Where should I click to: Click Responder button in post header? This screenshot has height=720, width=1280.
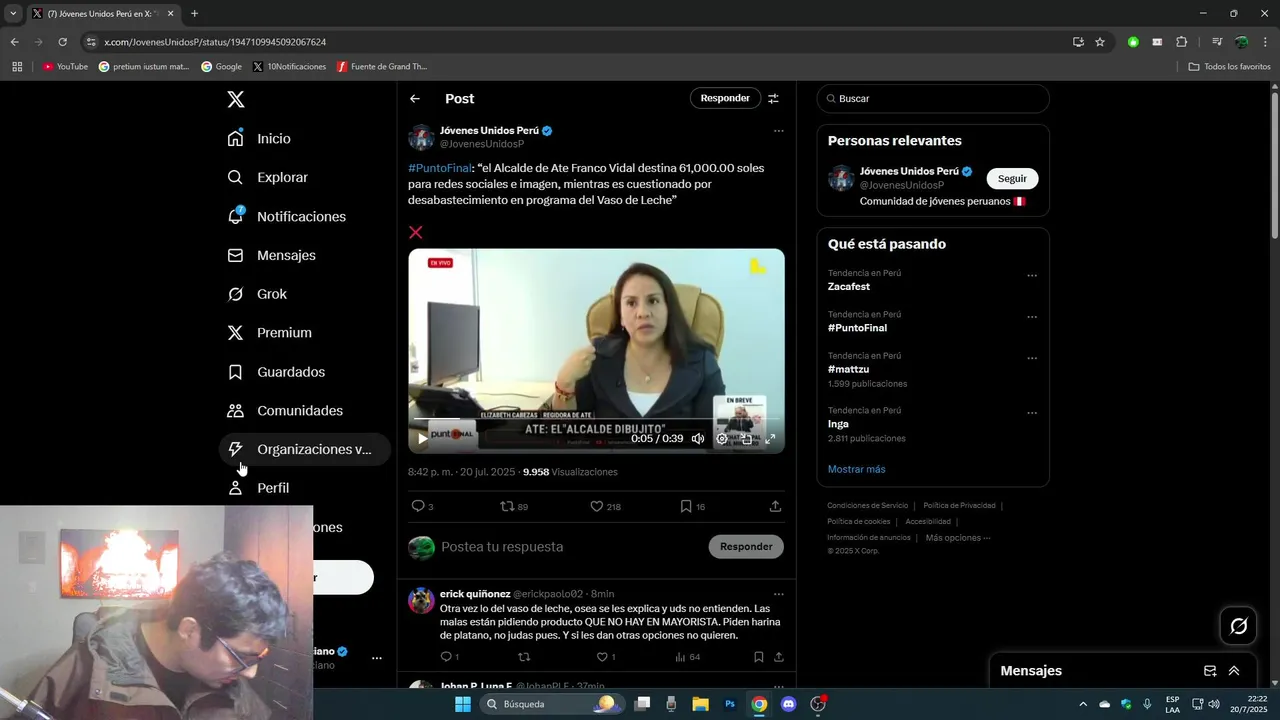[725, 98]
